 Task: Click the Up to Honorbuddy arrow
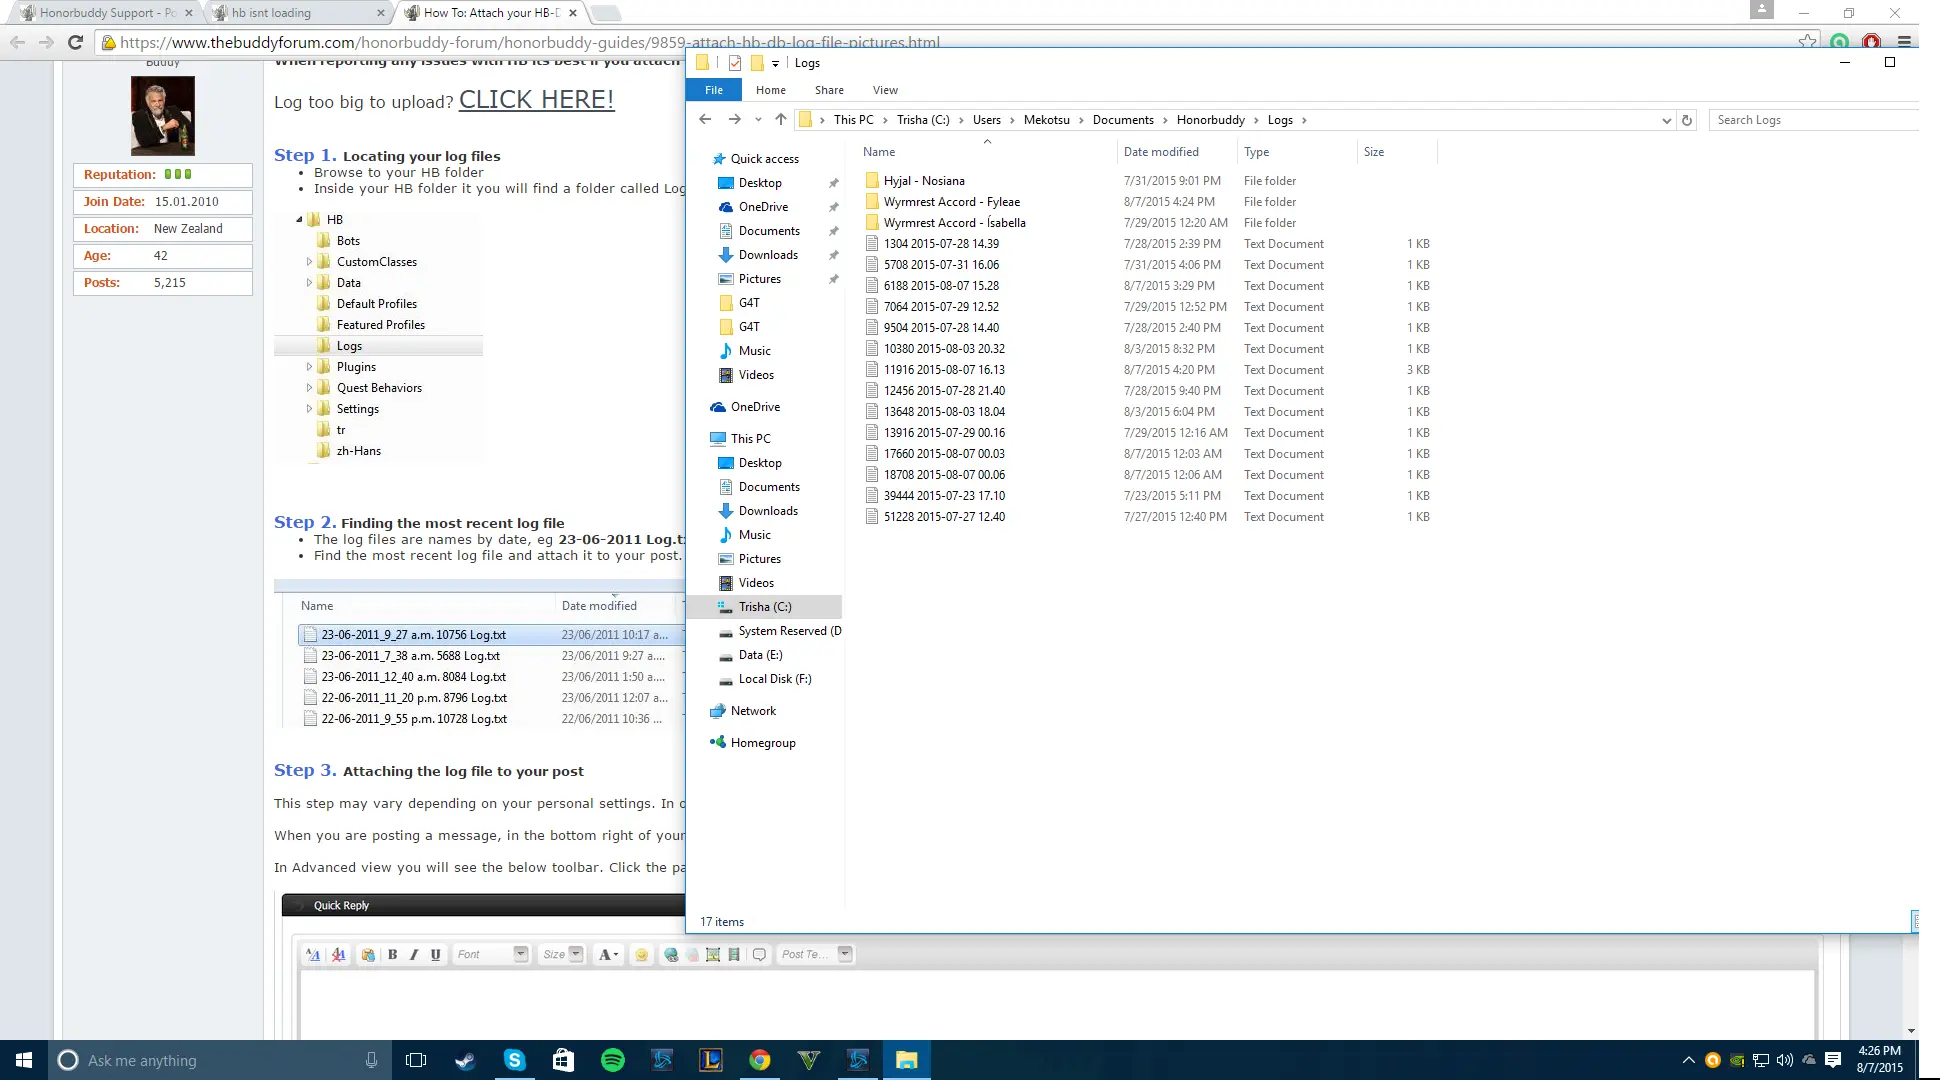tap(781, 119)
